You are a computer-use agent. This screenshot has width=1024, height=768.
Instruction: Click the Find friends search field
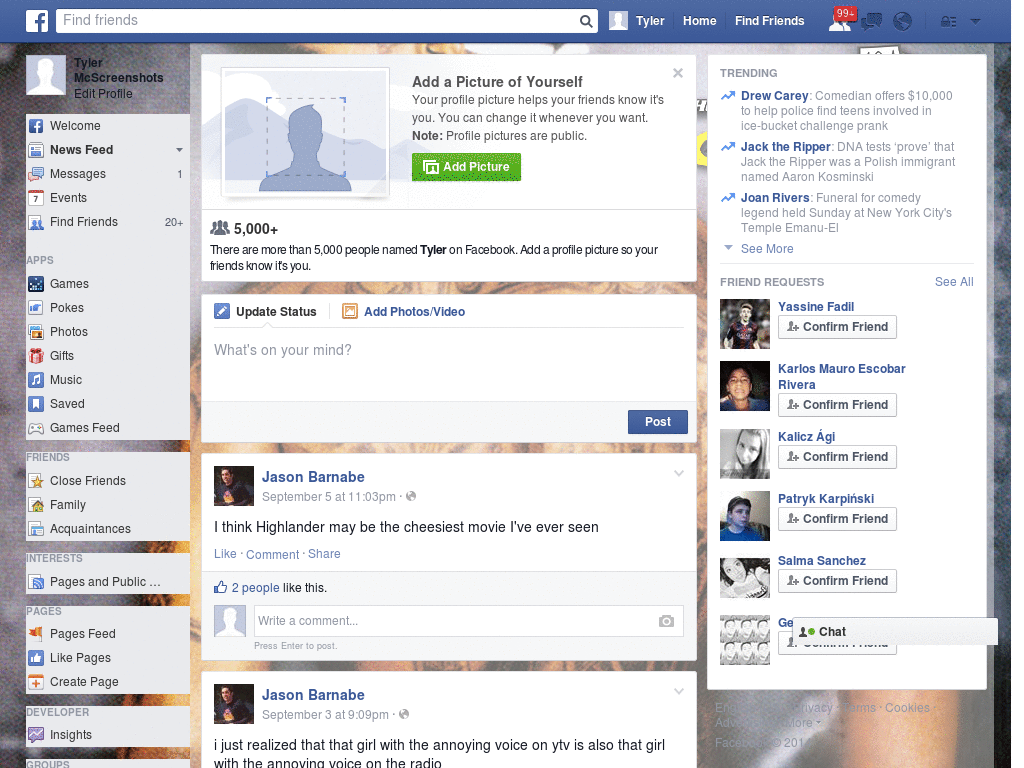click(317, 21)
